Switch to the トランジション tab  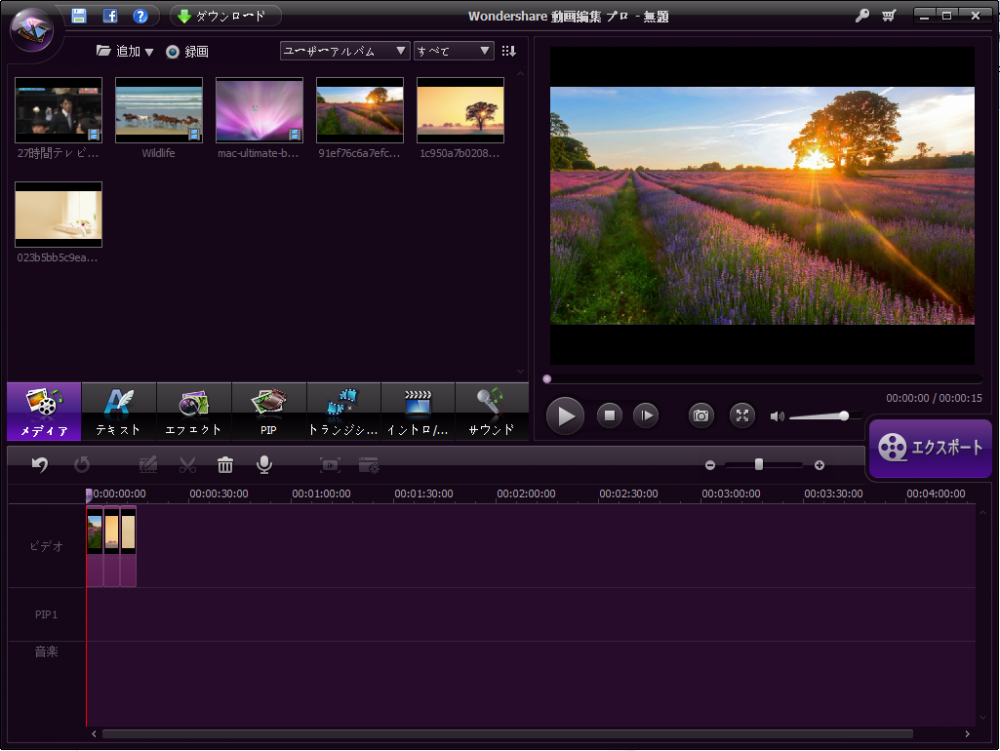pos(343,411)
